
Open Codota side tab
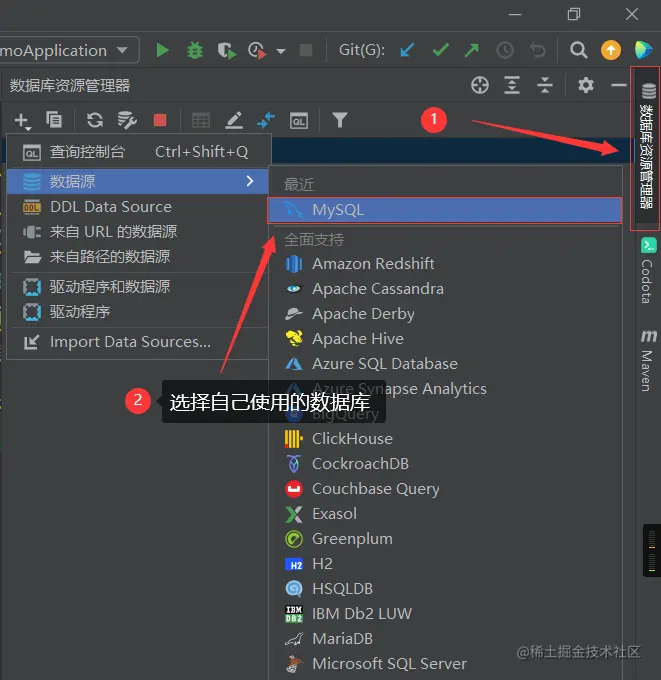click(648, 271)
